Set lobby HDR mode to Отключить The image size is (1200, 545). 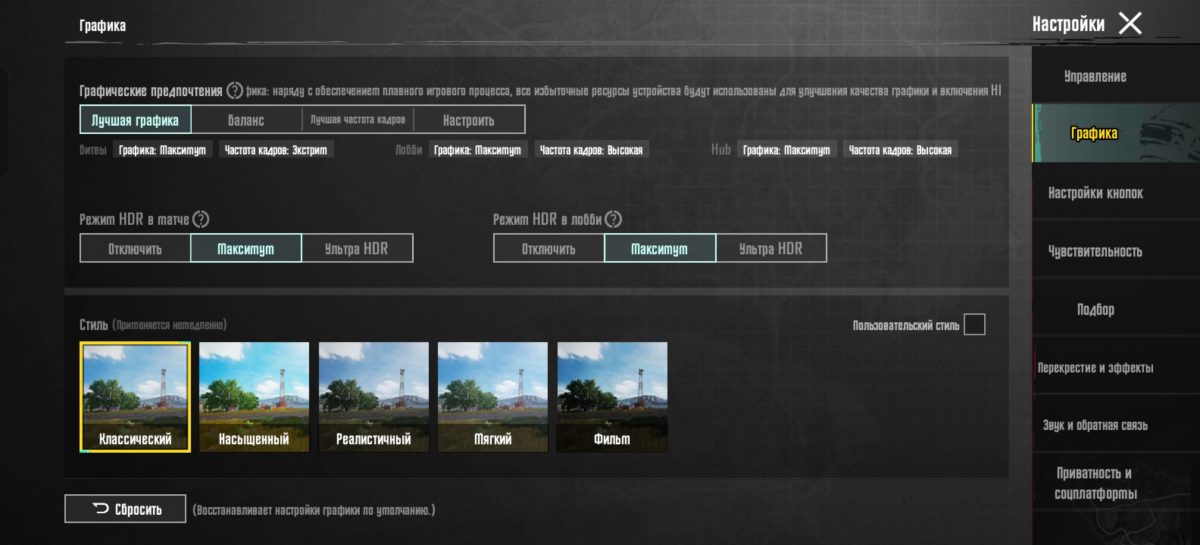point(548,249)
